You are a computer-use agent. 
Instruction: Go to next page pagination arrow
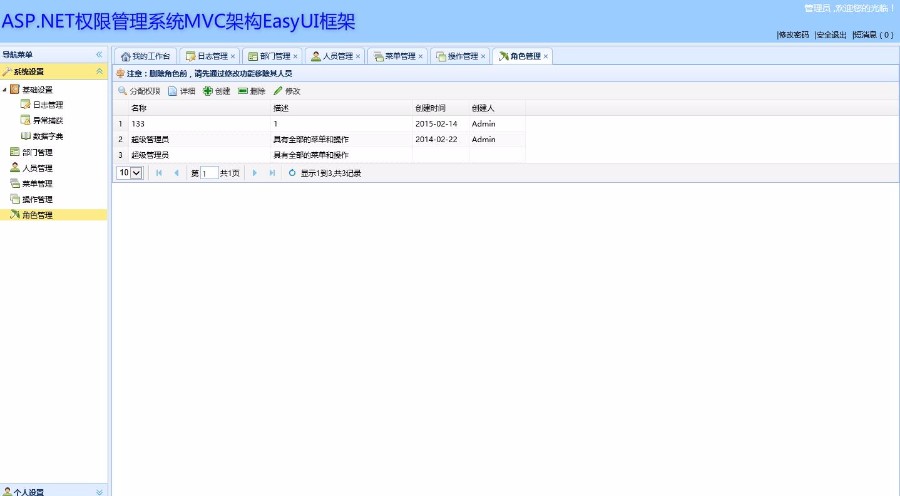[255, 173]
